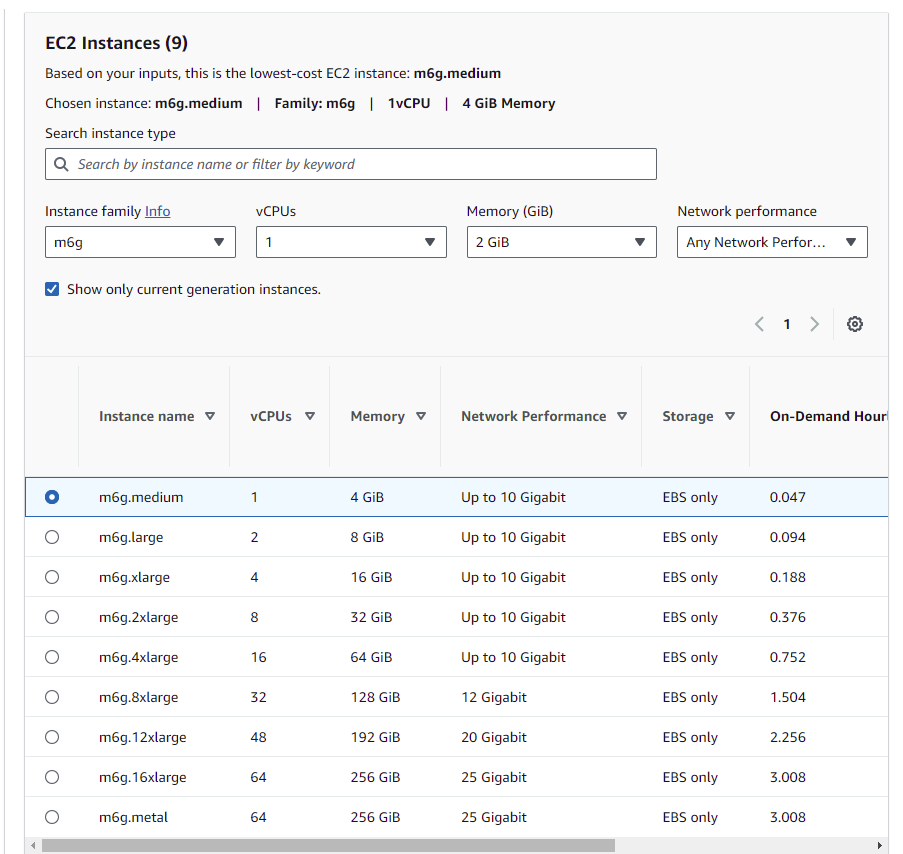Sort by Memory column arrow
903x854 pixels.
click(x=421, y=417)
